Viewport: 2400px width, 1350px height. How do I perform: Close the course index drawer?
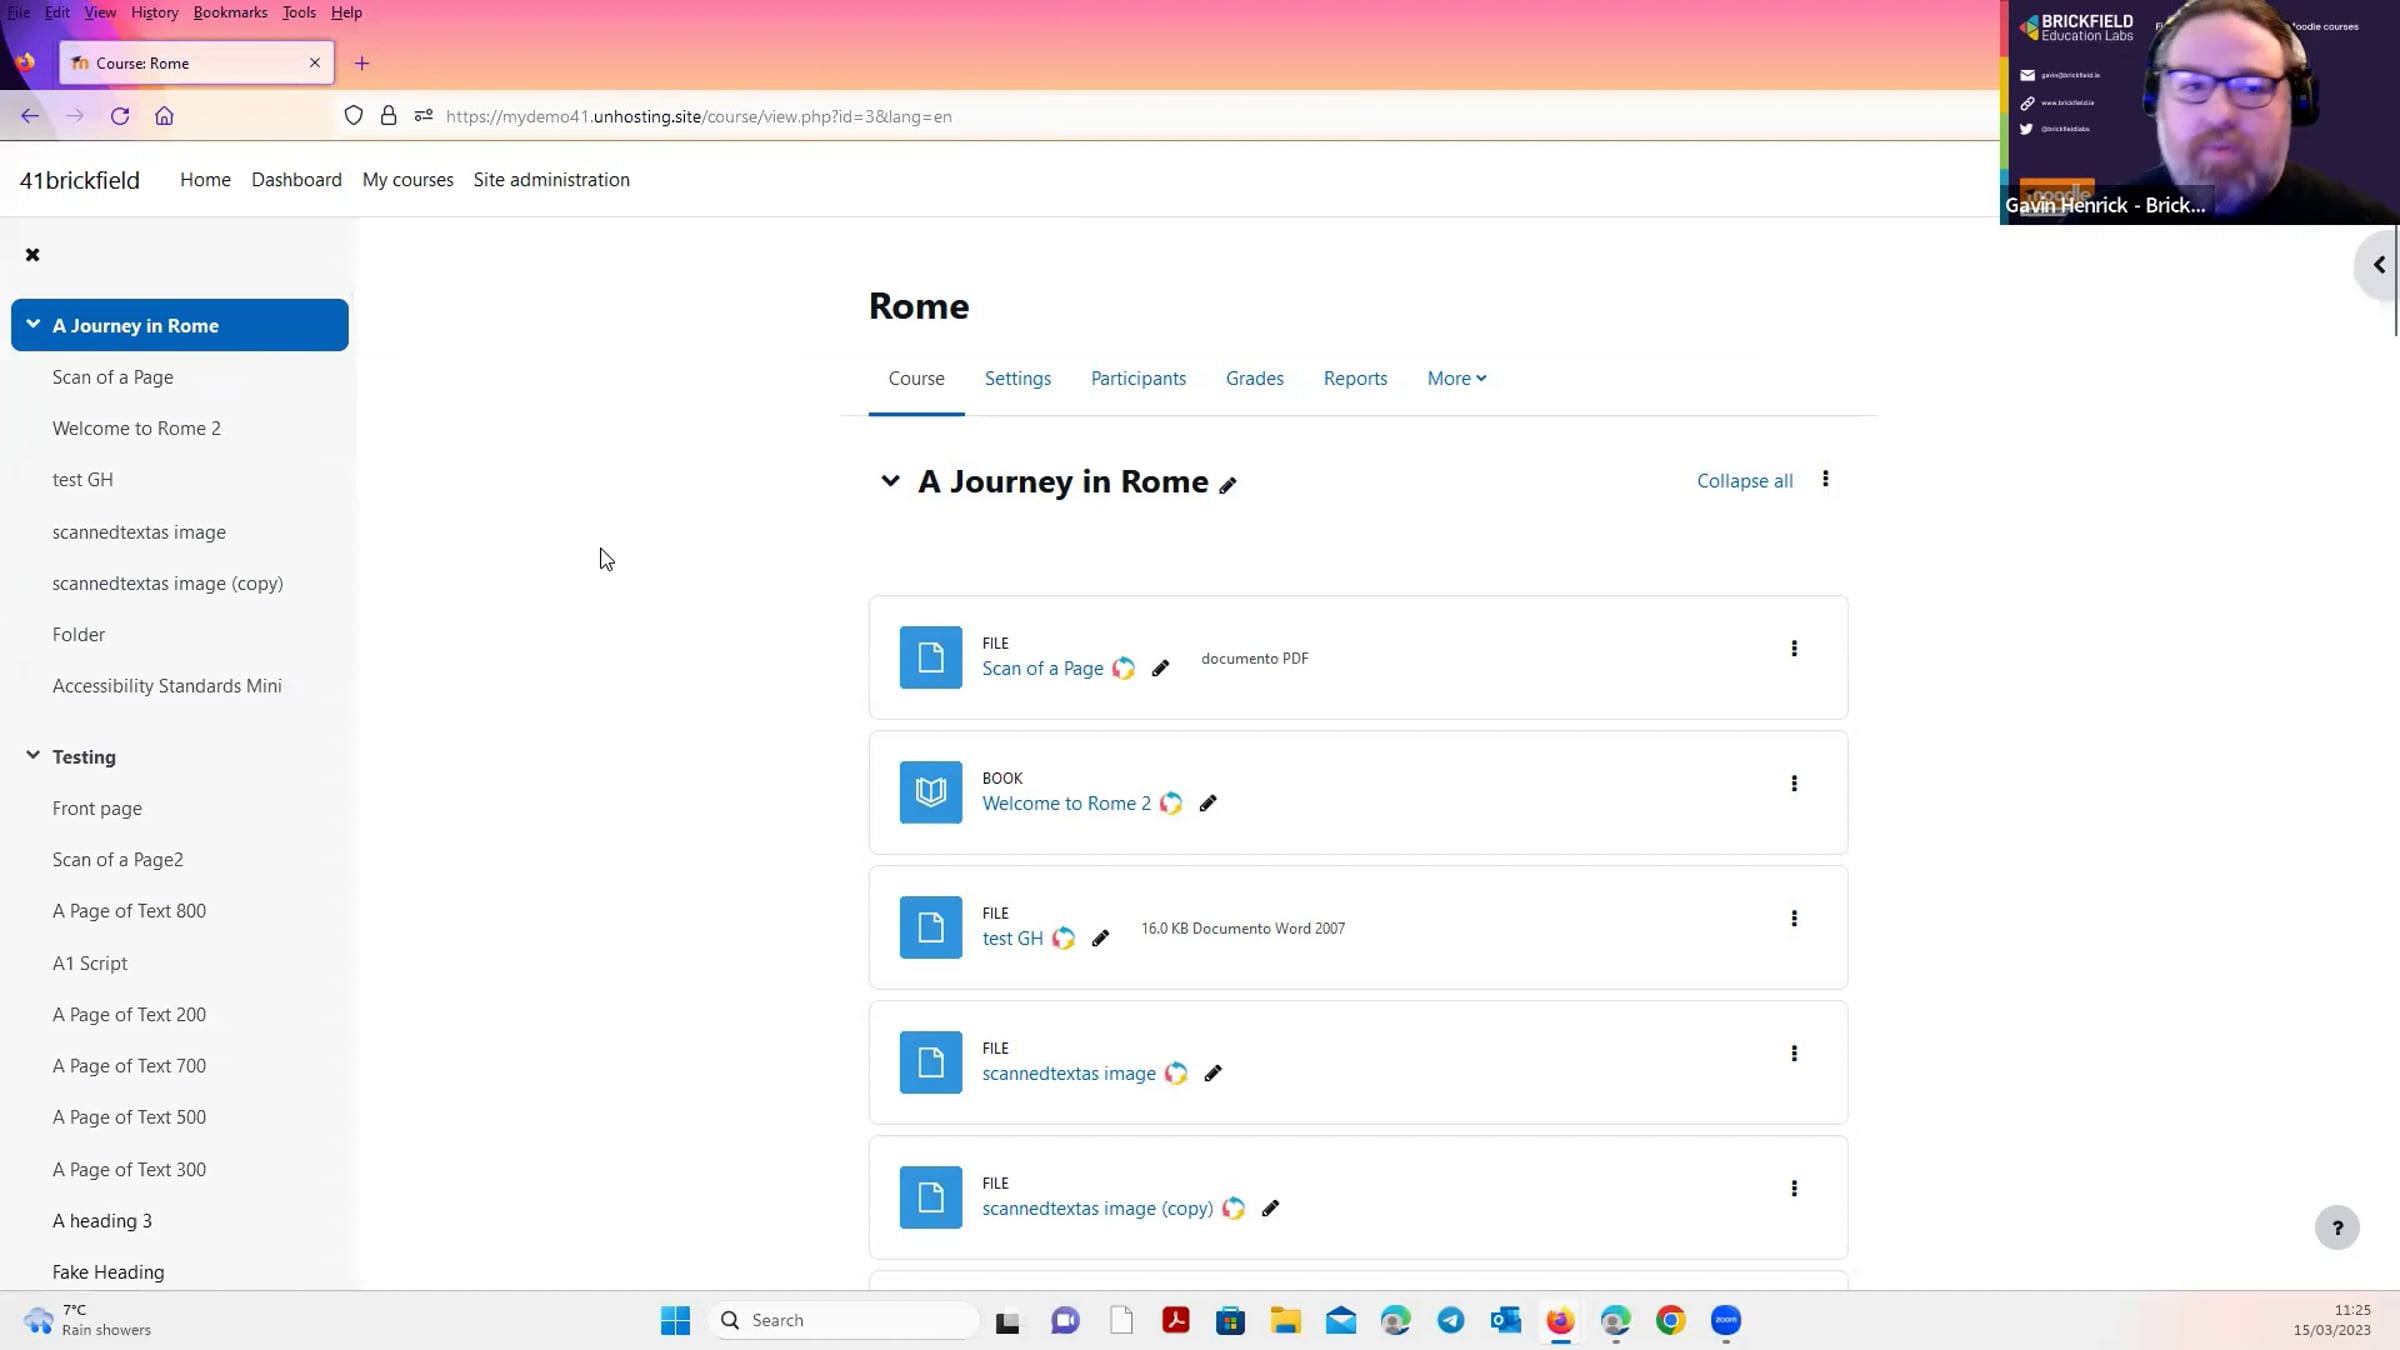pos(32,255)
